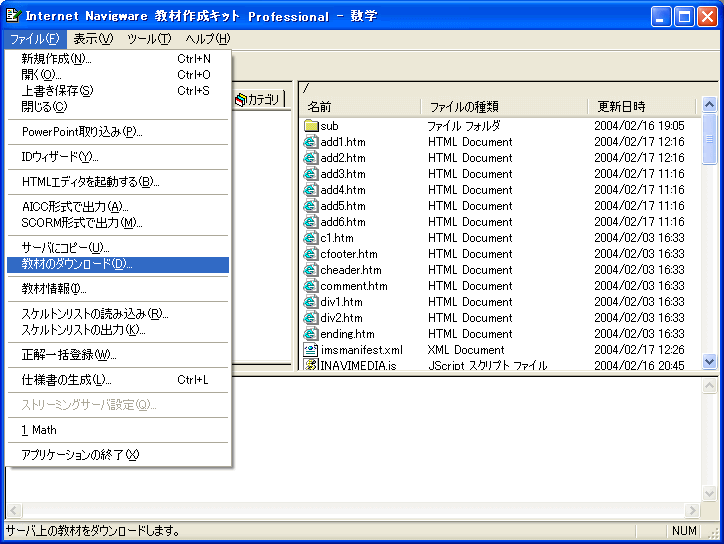This screenshot has height=544, width=724.
Task: Click the sub folder icon
Action: (311, 126)
